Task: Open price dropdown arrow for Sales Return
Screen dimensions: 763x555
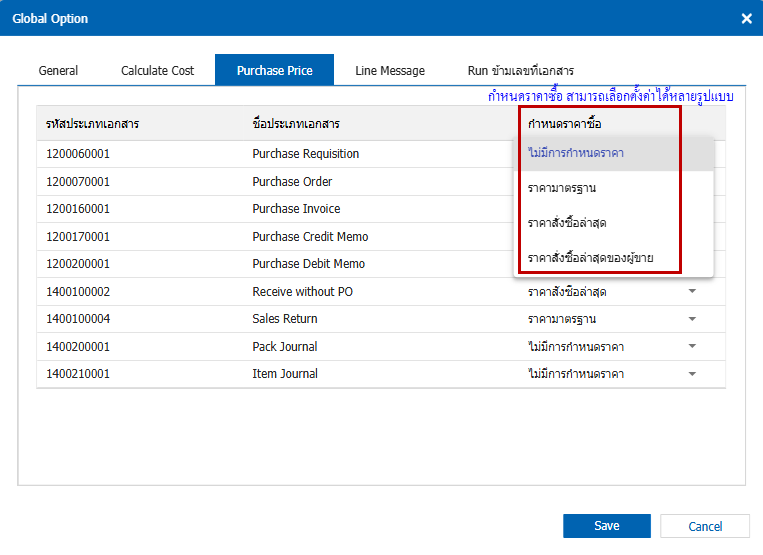Action: pyautogui.click(x=692, y=319)
